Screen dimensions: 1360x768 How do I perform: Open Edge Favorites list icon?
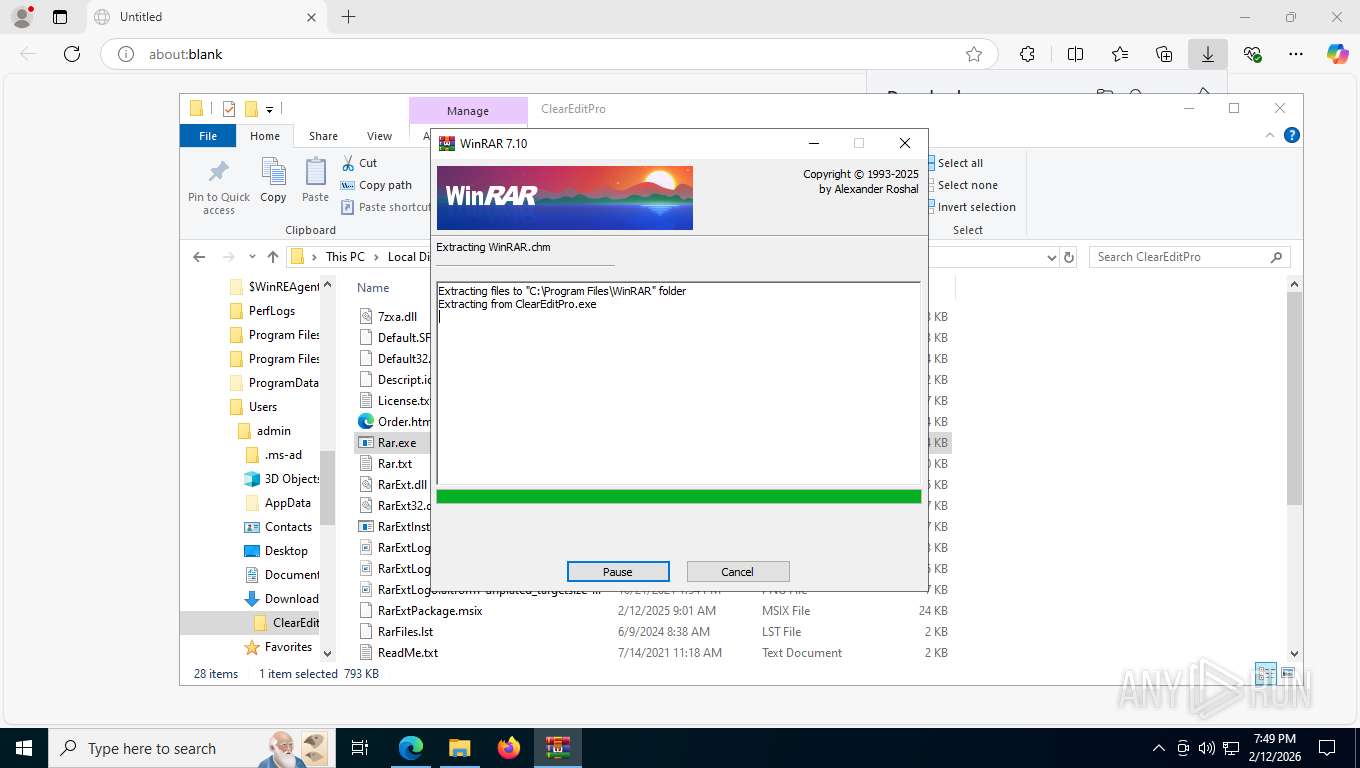pyautogui.click(x=1120, y=54)
